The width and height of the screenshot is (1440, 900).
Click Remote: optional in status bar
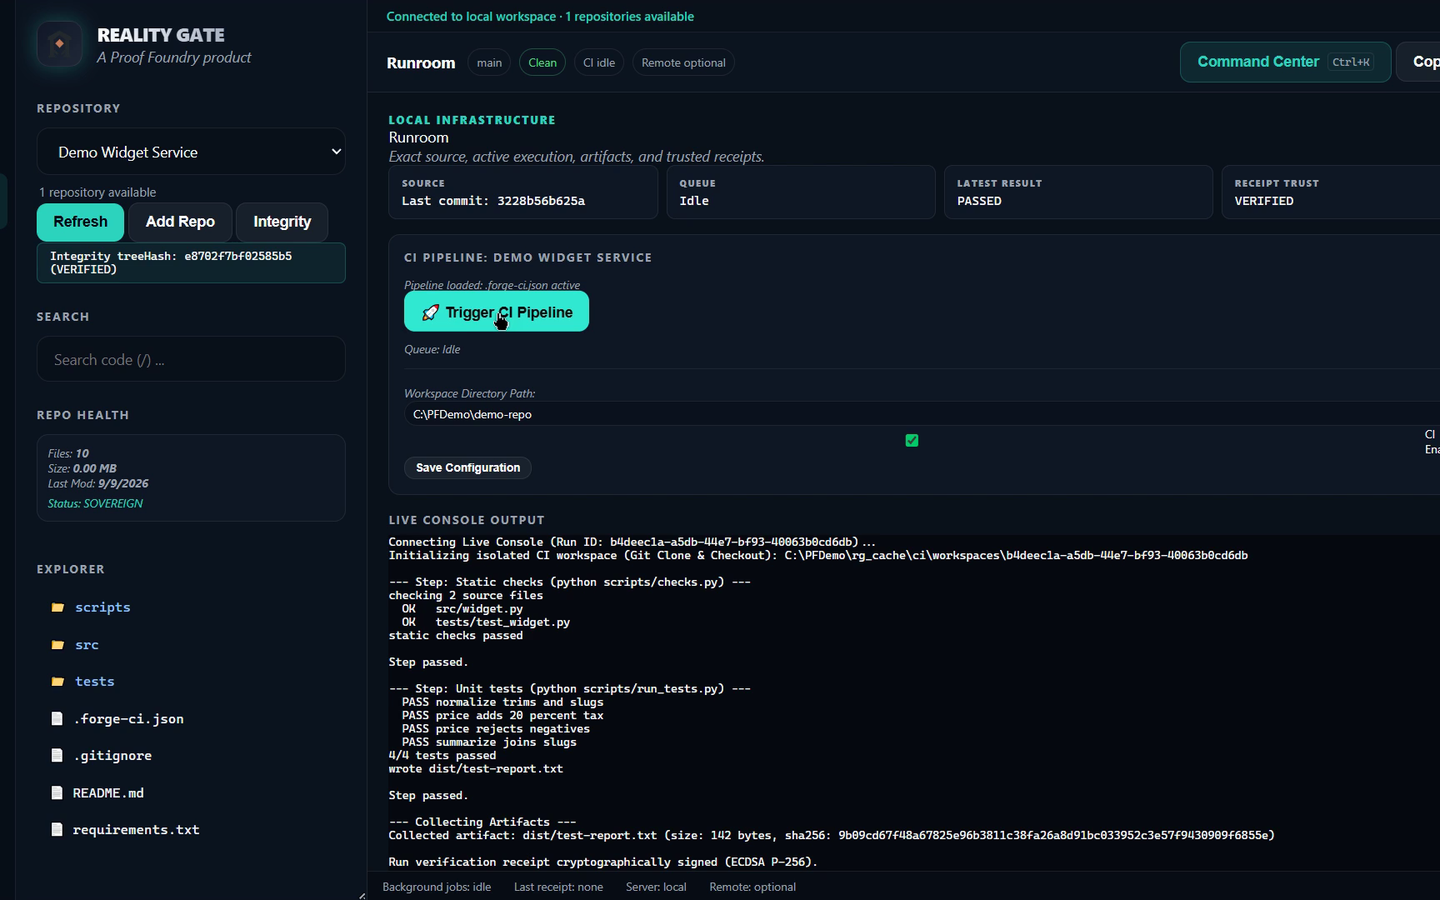click(x=753, y=887)
